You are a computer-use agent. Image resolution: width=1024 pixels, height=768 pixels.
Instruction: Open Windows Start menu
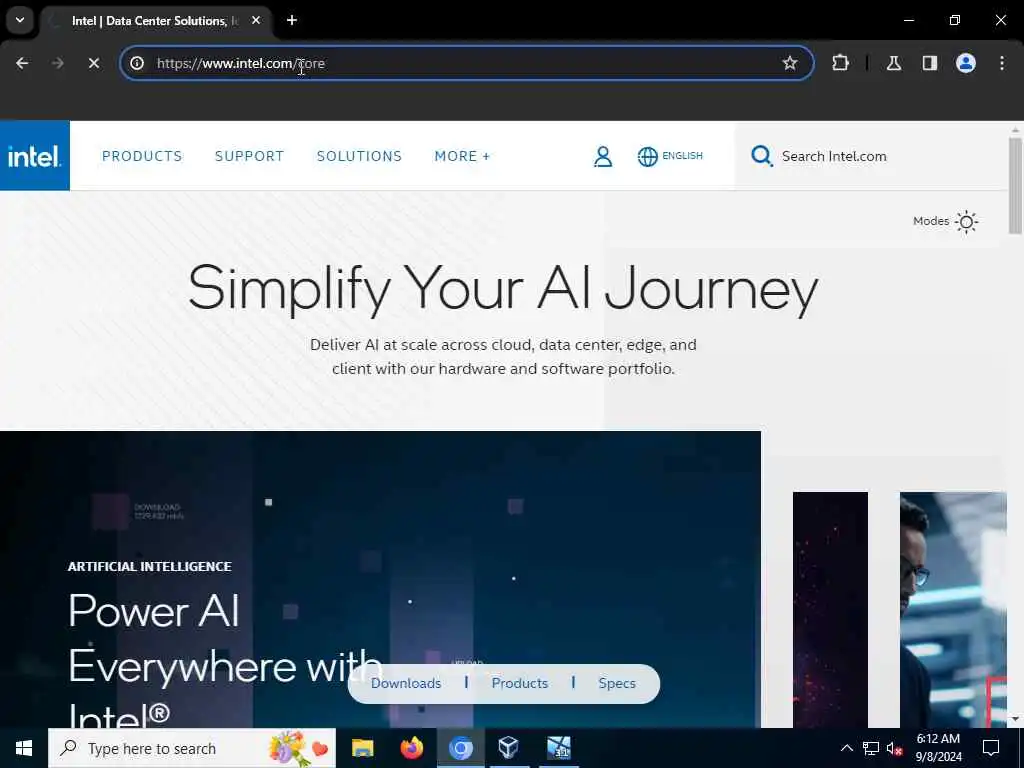[x=24, y=748]
